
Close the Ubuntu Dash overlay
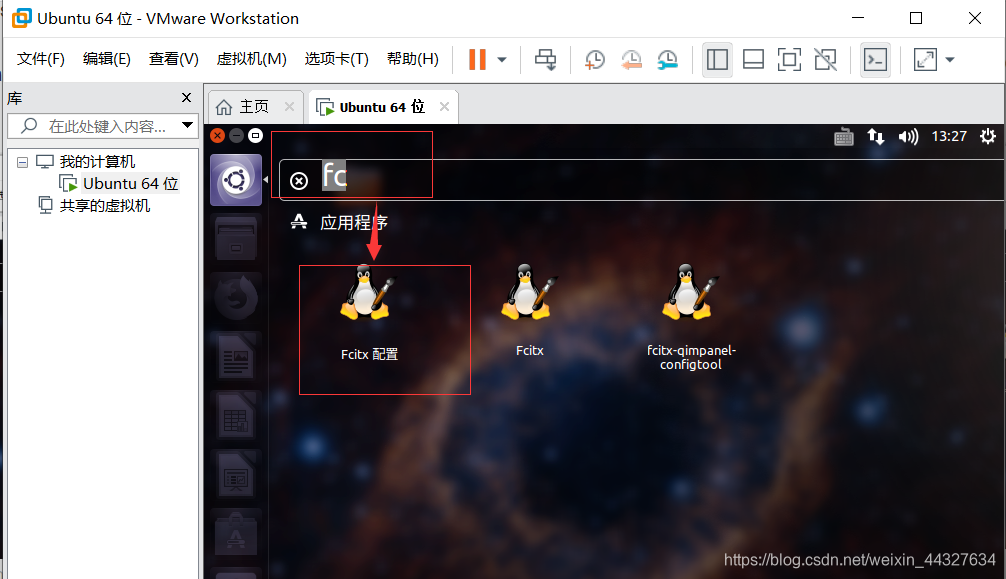tap(218, 135)
